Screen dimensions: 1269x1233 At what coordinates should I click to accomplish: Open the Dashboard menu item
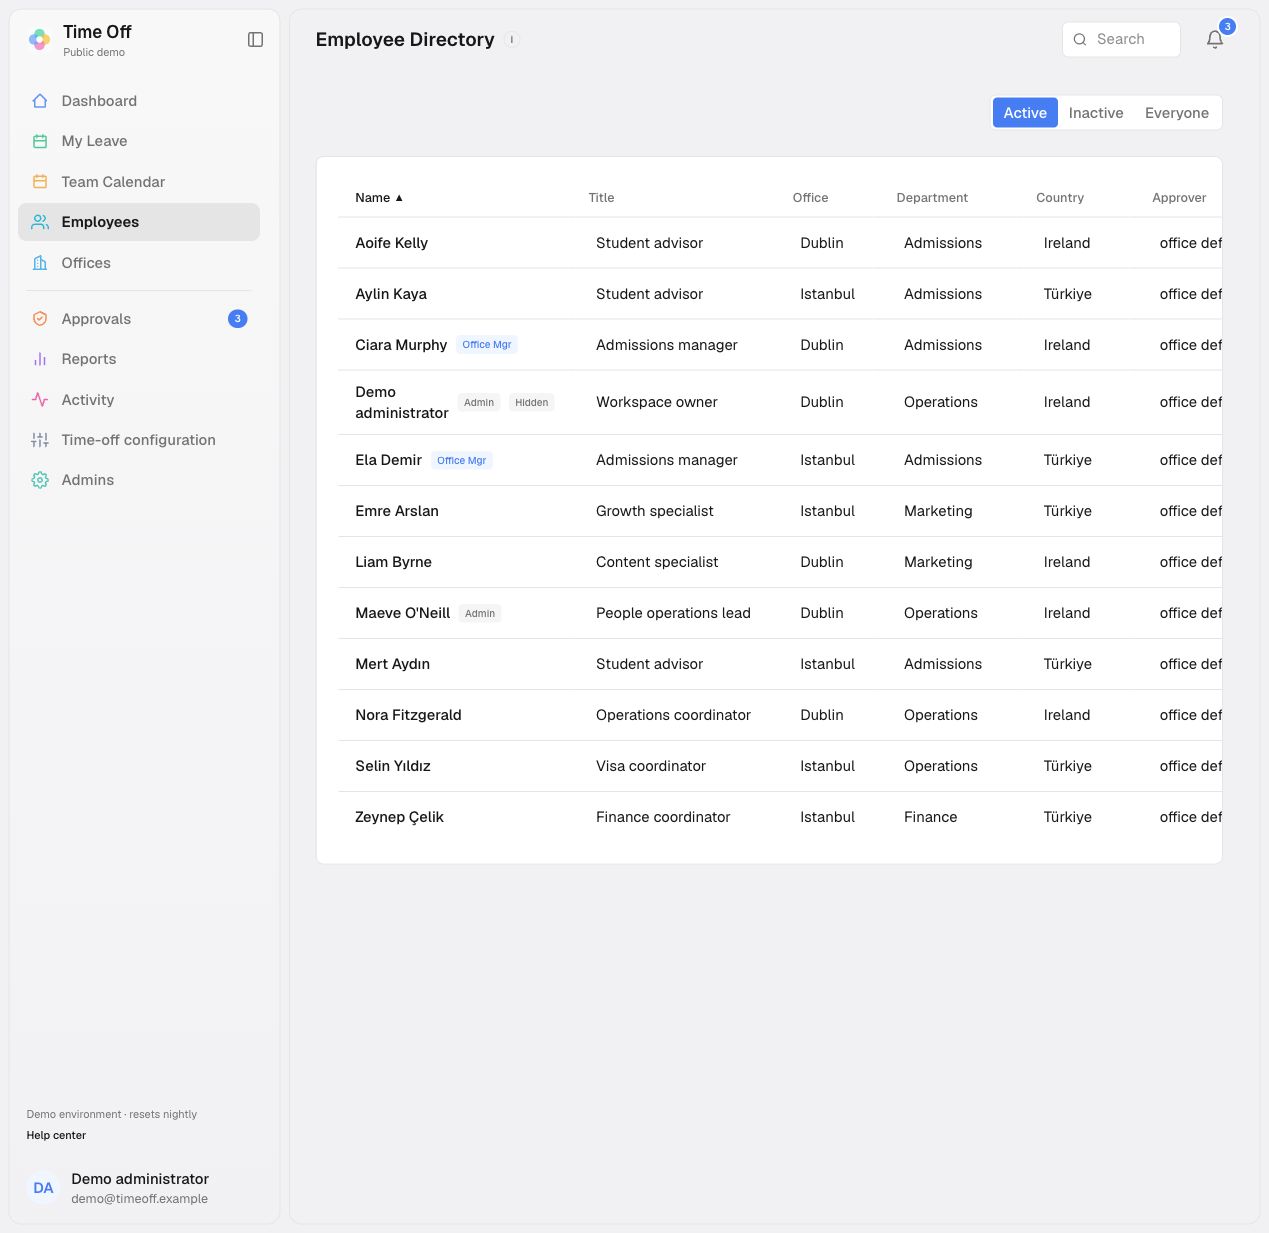pos(139,101)
